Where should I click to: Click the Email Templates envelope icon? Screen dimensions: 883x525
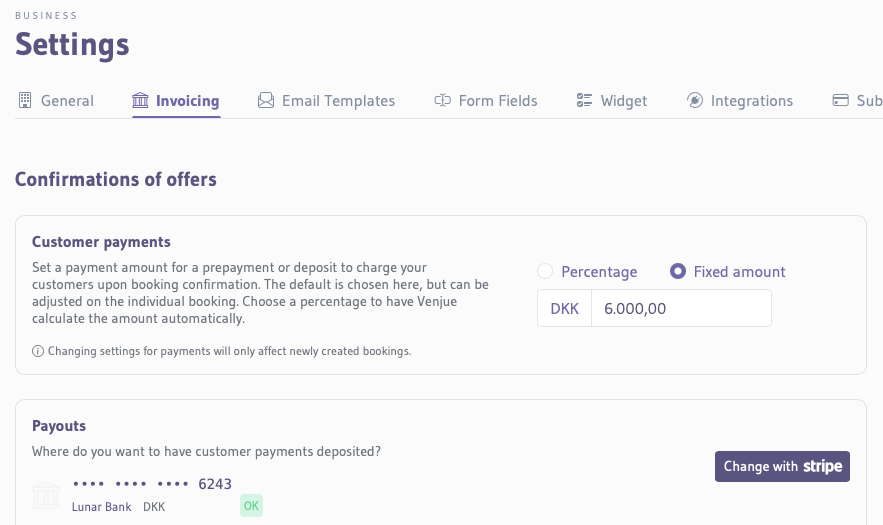pos(266,100)
